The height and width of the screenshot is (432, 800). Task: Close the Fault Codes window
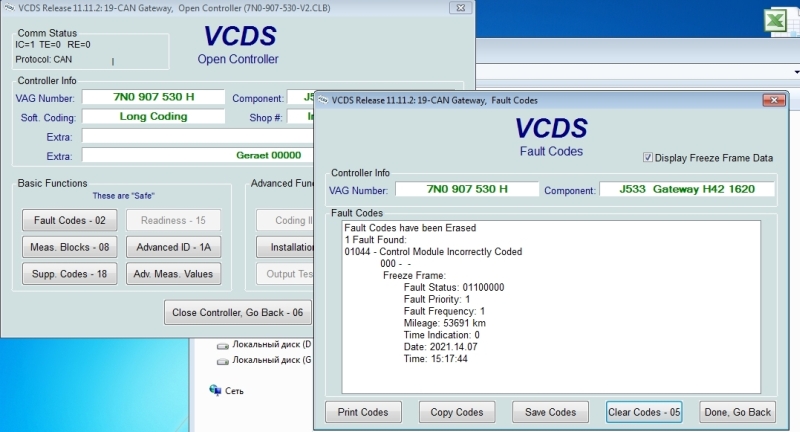(x=773, y=100)
